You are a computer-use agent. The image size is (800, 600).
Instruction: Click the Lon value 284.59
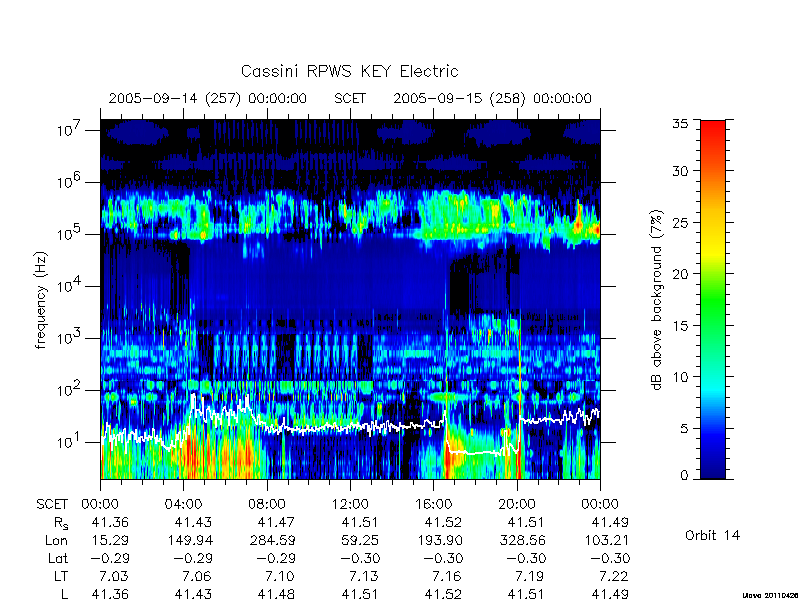272,540
